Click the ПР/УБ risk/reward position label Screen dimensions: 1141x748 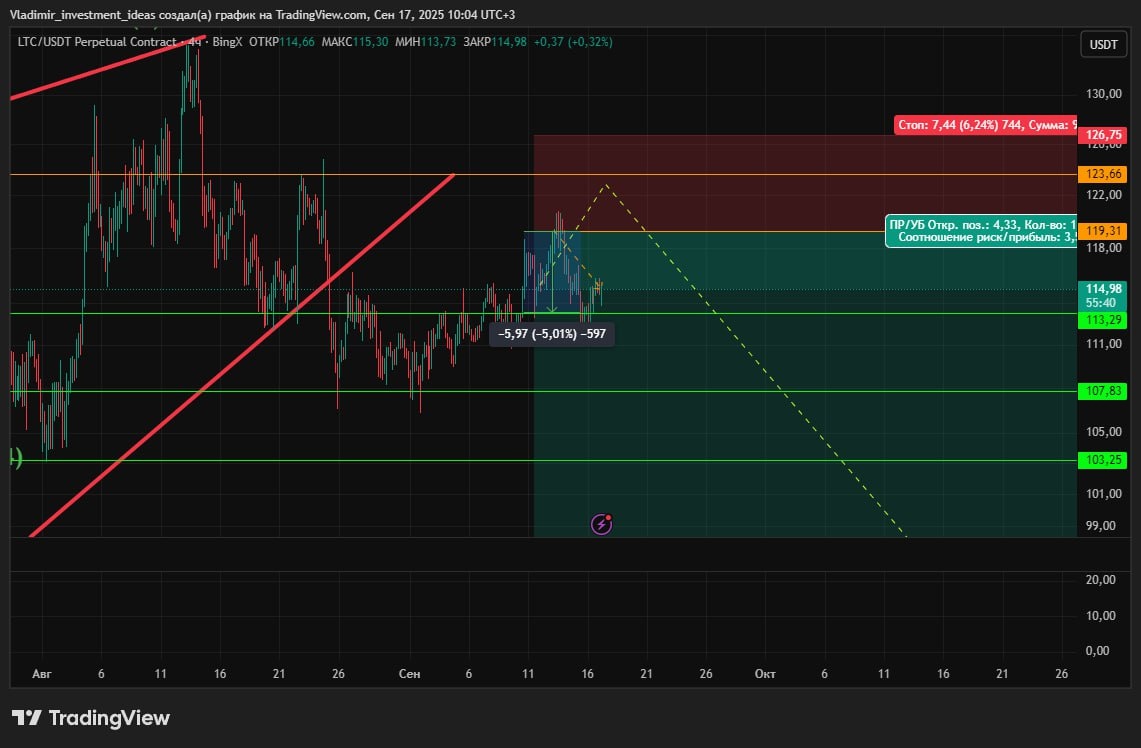click(981, 231)
